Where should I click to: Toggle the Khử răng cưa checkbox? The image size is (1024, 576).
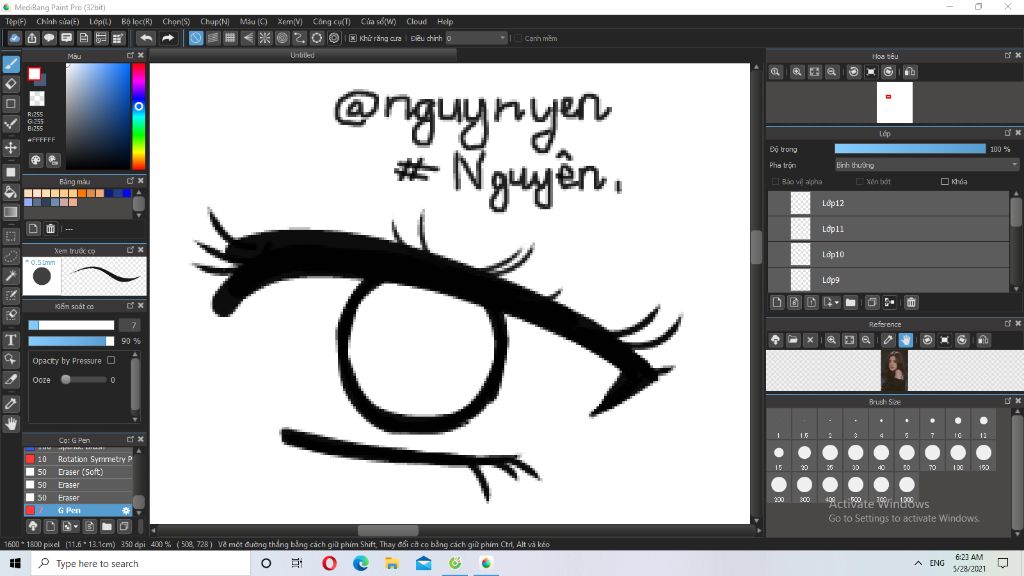353,38
